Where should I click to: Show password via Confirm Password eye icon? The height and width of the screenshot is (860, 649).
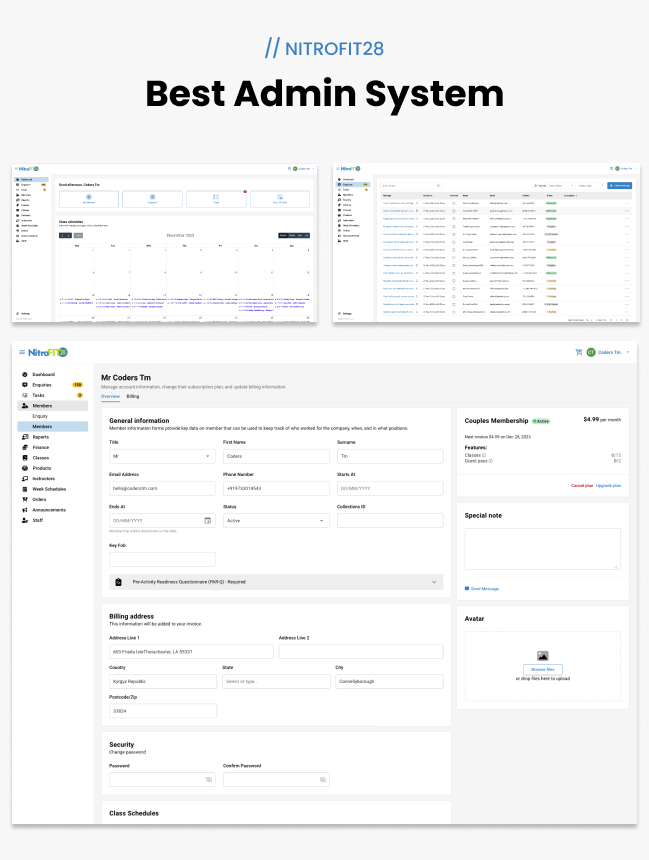click(323, 779)
